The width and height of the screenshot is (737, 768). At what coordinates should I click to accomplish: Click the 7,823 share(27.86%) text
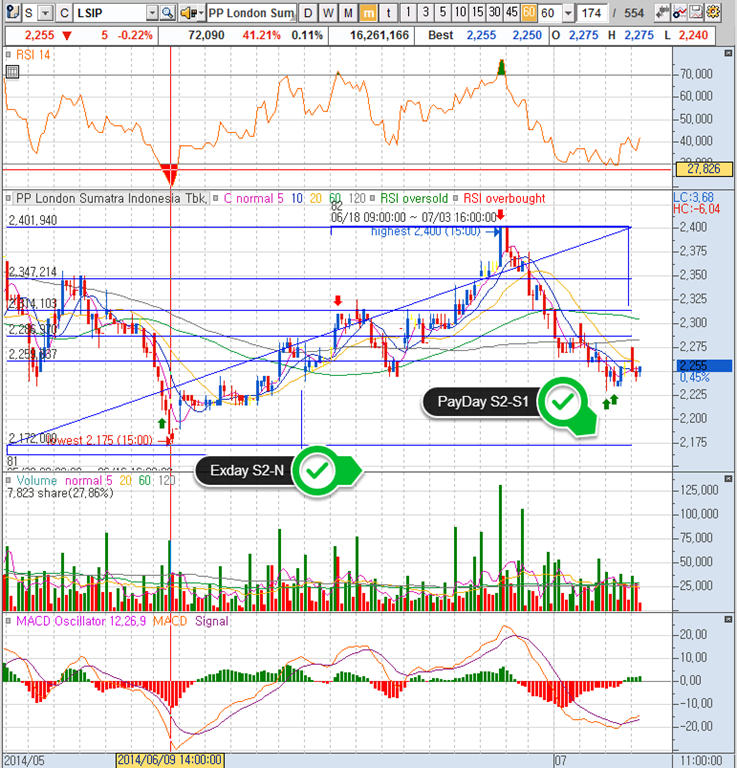click(x=60, y=493)
